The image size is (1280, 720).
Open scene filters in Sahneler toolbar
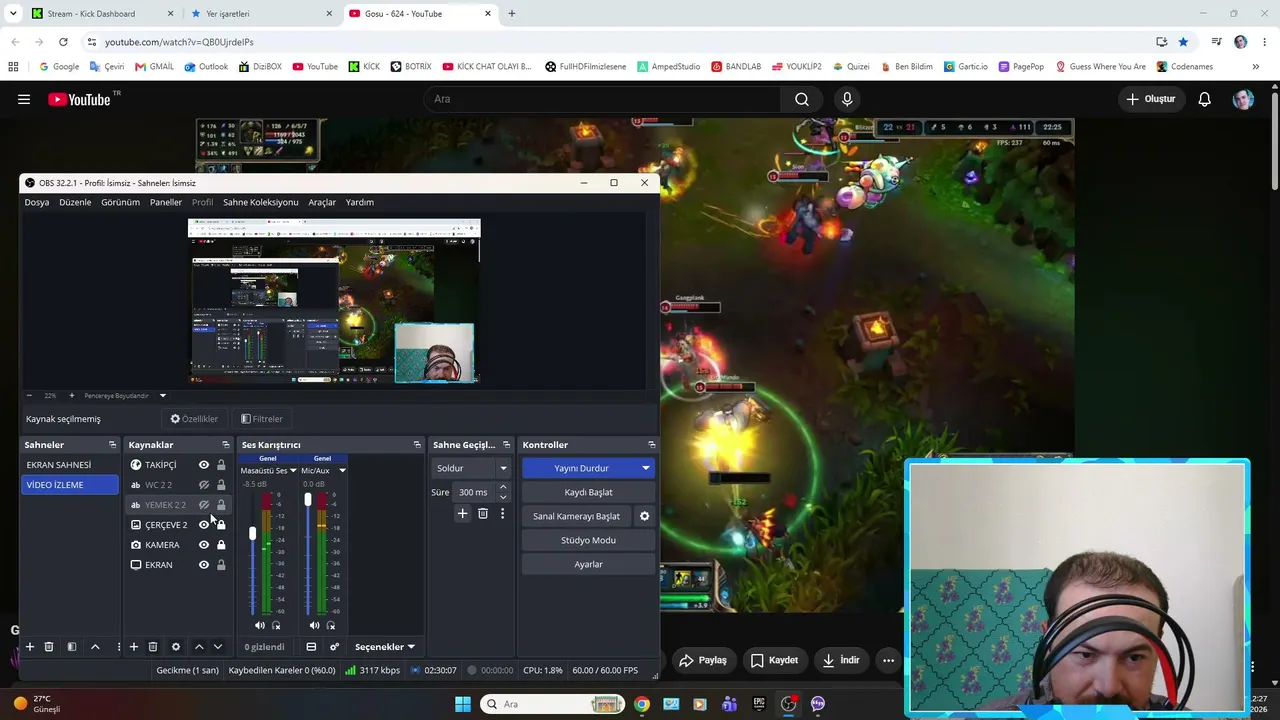point(72,647)
